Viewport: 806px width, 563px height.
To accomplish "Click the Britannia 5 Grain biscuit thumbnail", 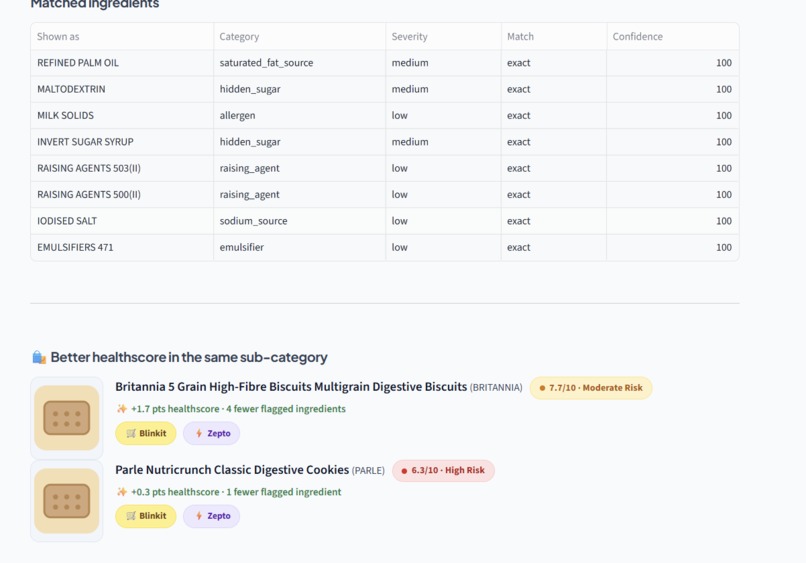I will (67, 418).
